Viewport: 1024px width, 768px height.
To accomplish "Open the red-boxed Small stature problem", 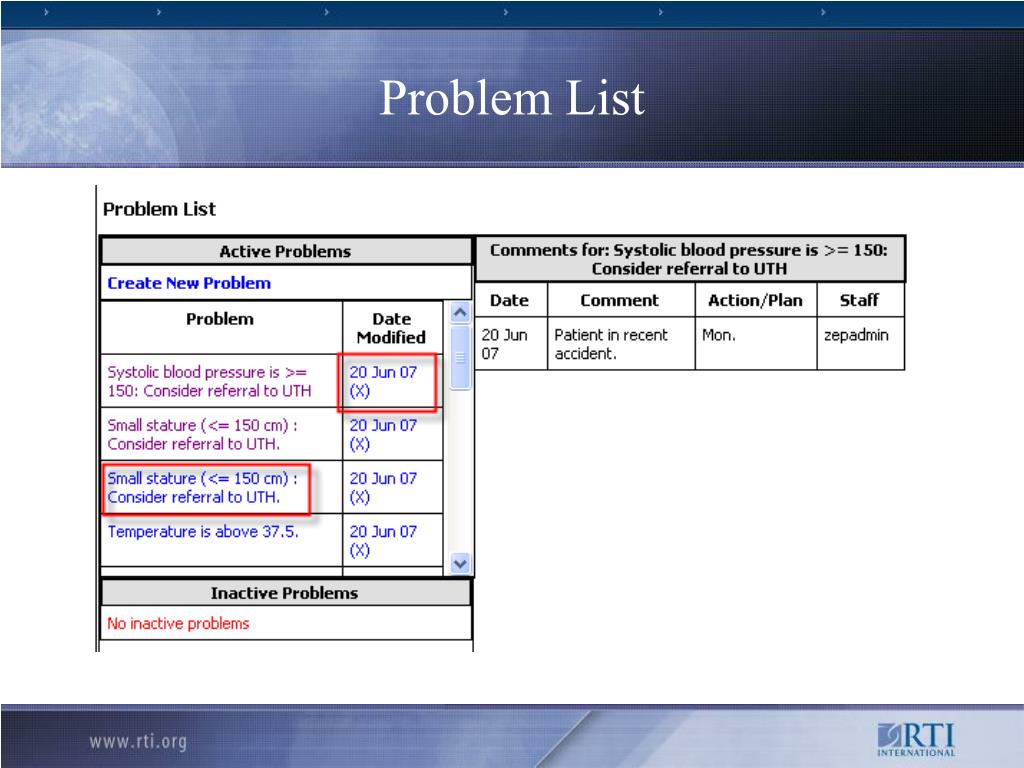I will click(202, 487).
